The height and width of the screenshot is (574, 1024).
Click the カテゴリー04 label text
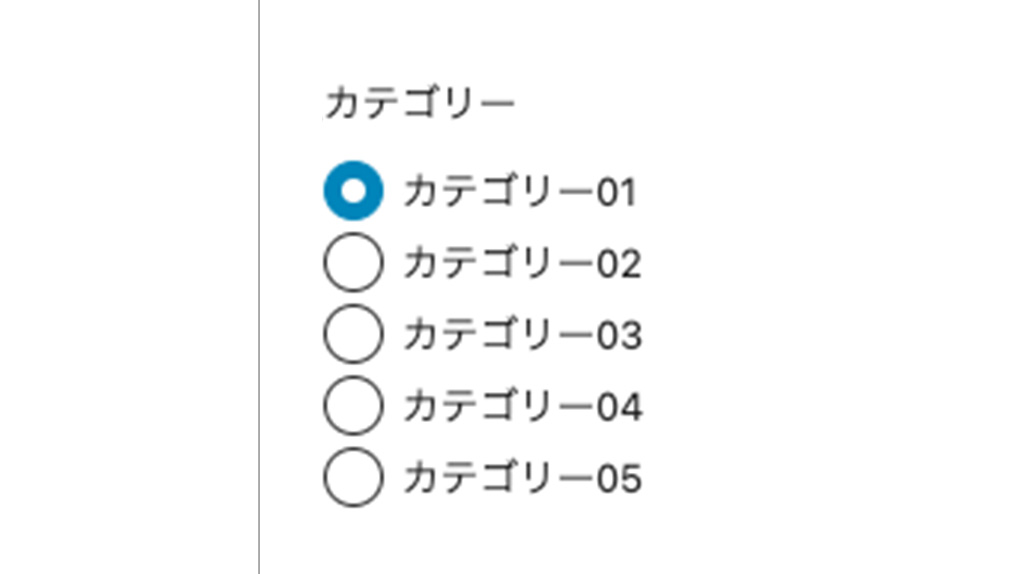523,407
